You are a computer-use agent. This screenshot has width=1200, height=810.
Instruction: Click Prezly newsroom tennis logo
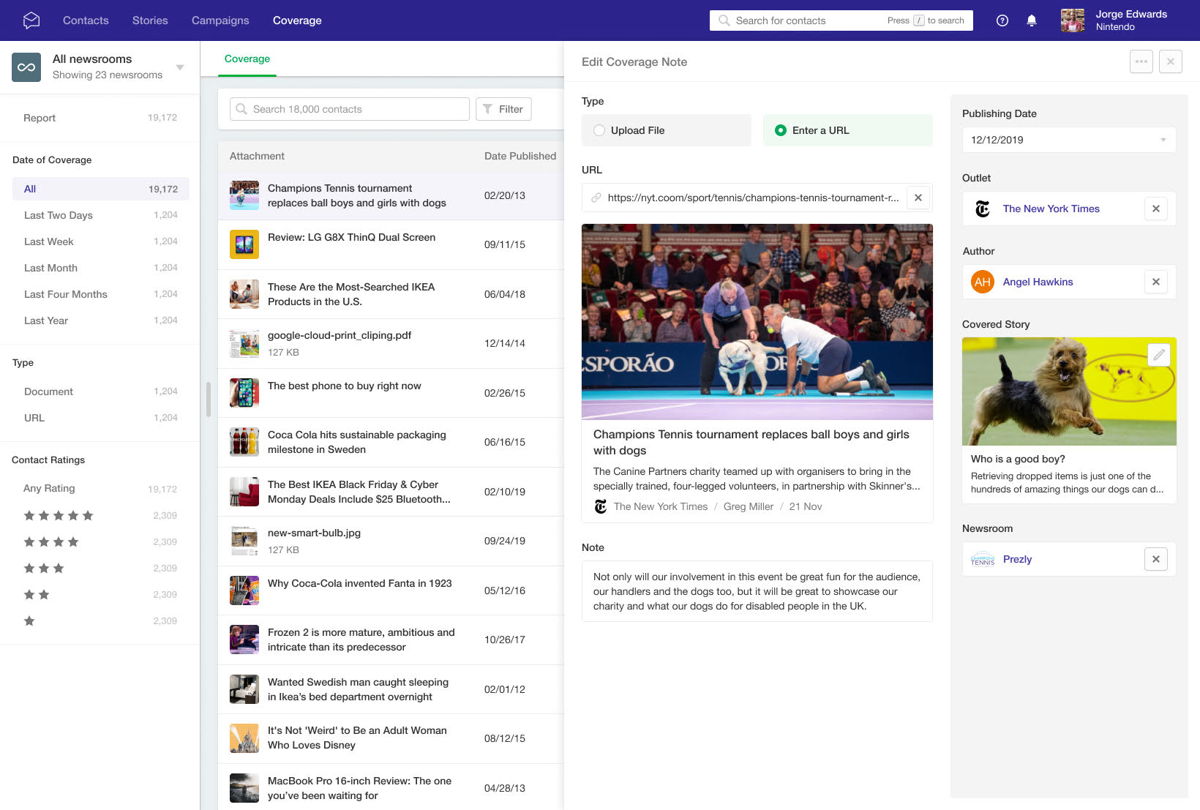(x=983, y=559)
